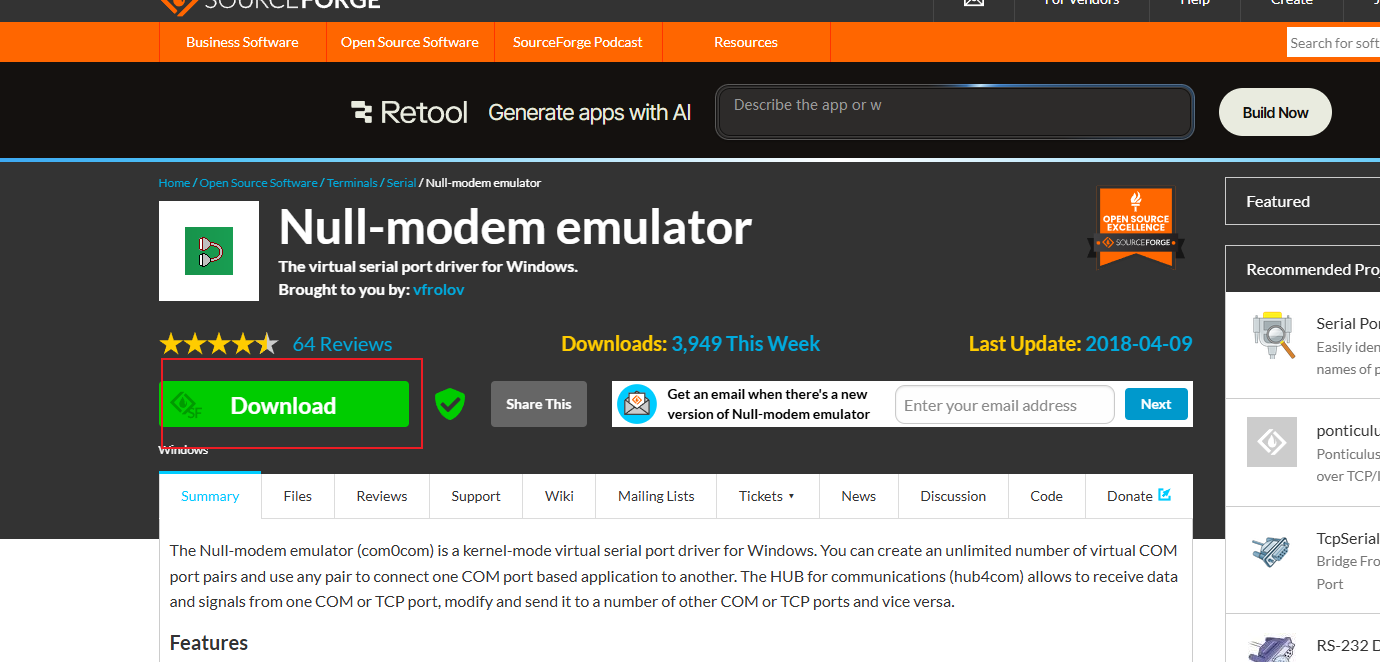Click the green Download button
1380x662 pixels.
pyautogui.click(x=284, y=404)
